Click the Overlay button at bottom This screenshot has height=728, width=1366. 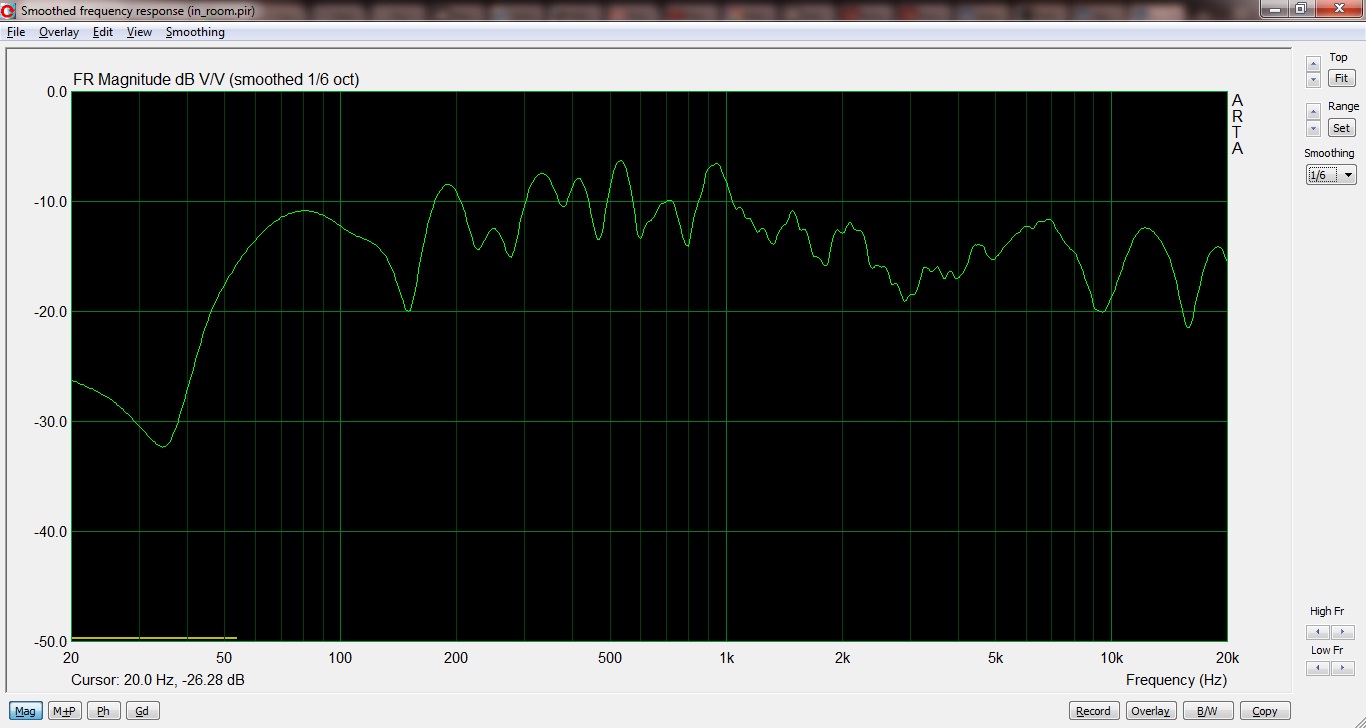pyautogui.click(x=1150, y=711)
